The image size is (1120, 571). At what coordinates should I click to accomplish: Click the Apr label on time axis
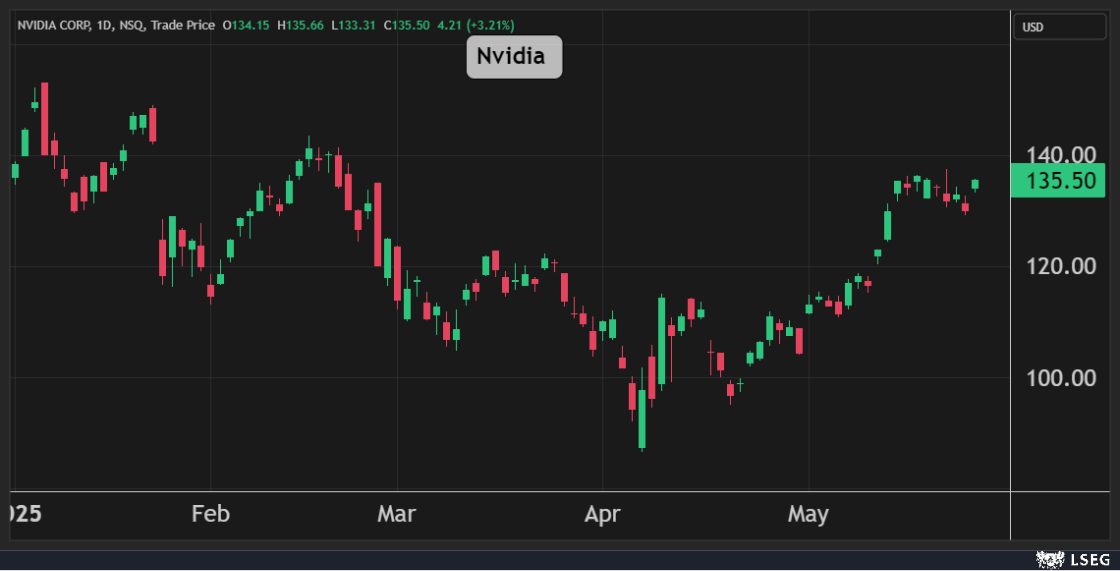click(602, 515)
